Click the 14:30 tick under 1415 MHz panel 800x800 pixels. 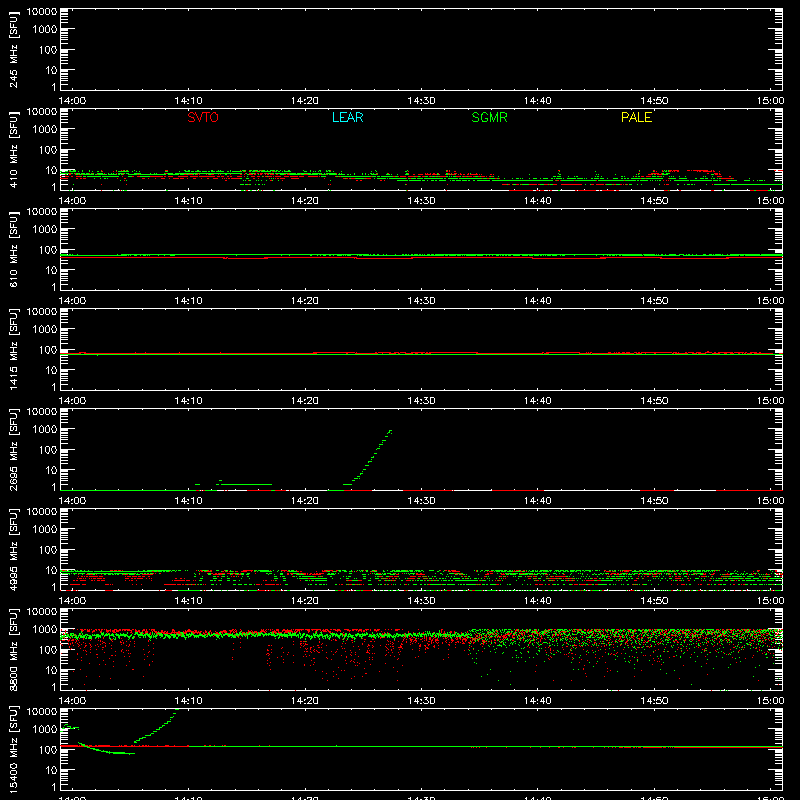[x=421, y=401]
